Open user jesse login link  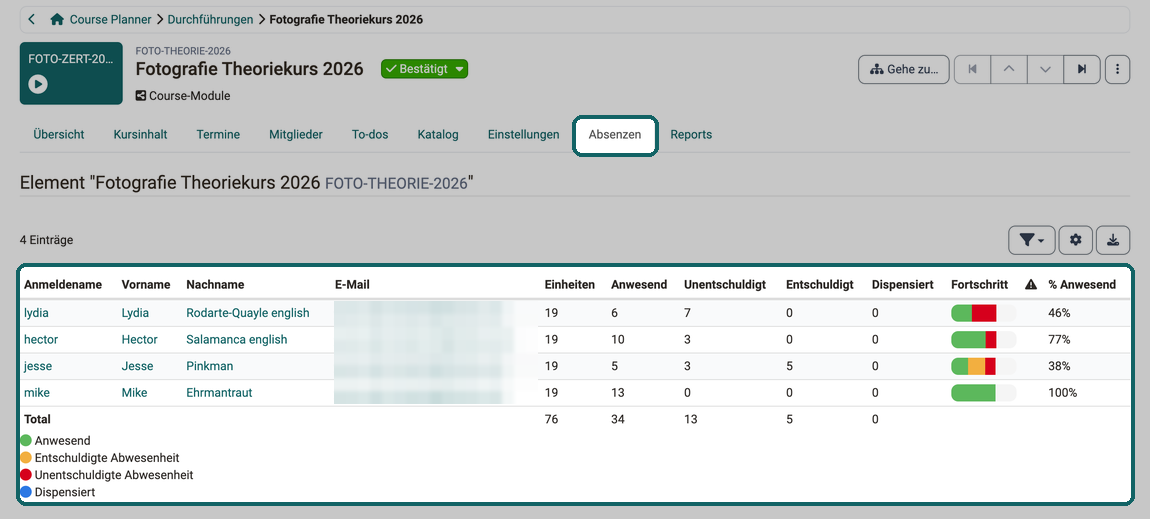(x=37, y=366)
